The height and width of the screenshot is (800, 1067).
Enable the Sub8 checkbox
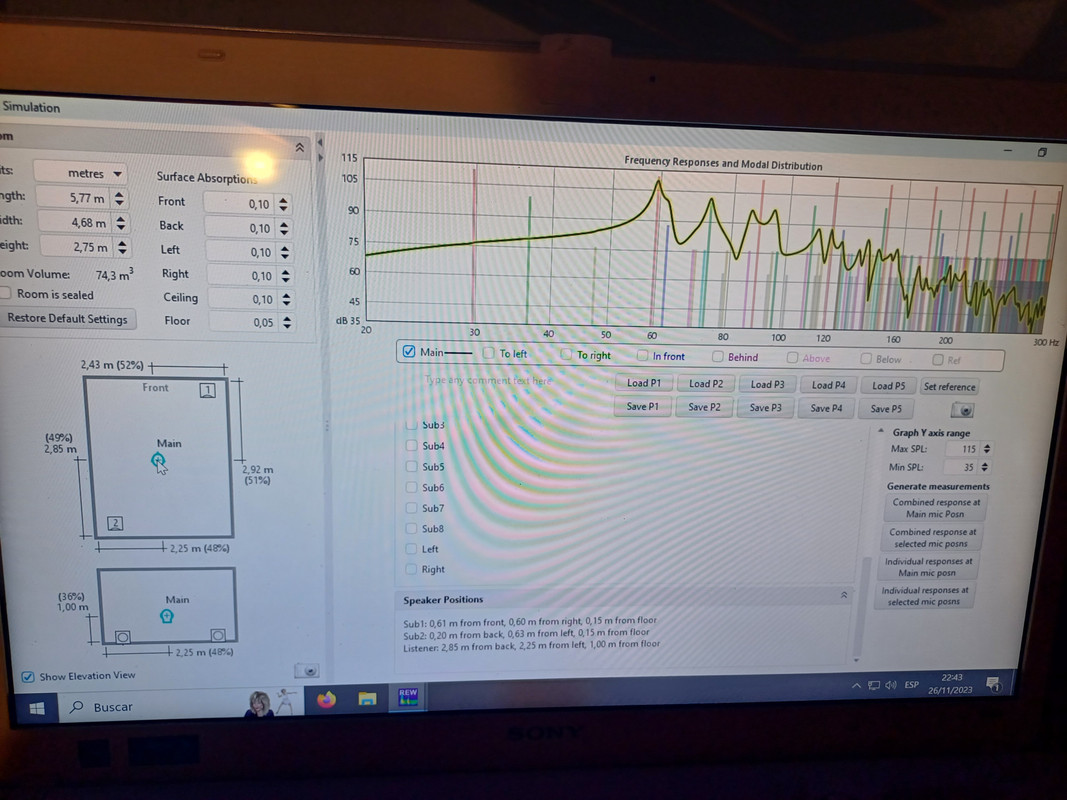411,528
